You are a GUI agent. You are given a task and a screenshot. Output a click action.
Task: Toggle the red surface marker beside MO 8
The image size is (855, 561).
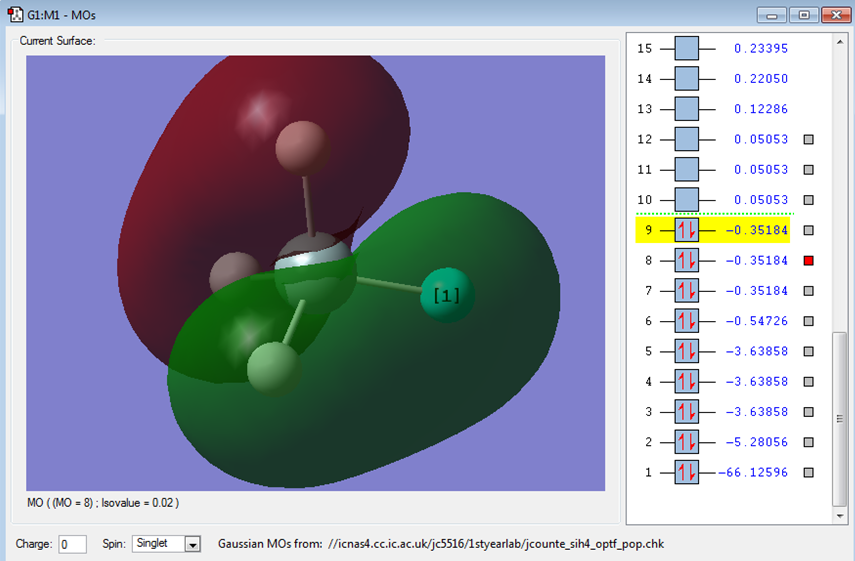pyautogui.click(x=809, y=260)
